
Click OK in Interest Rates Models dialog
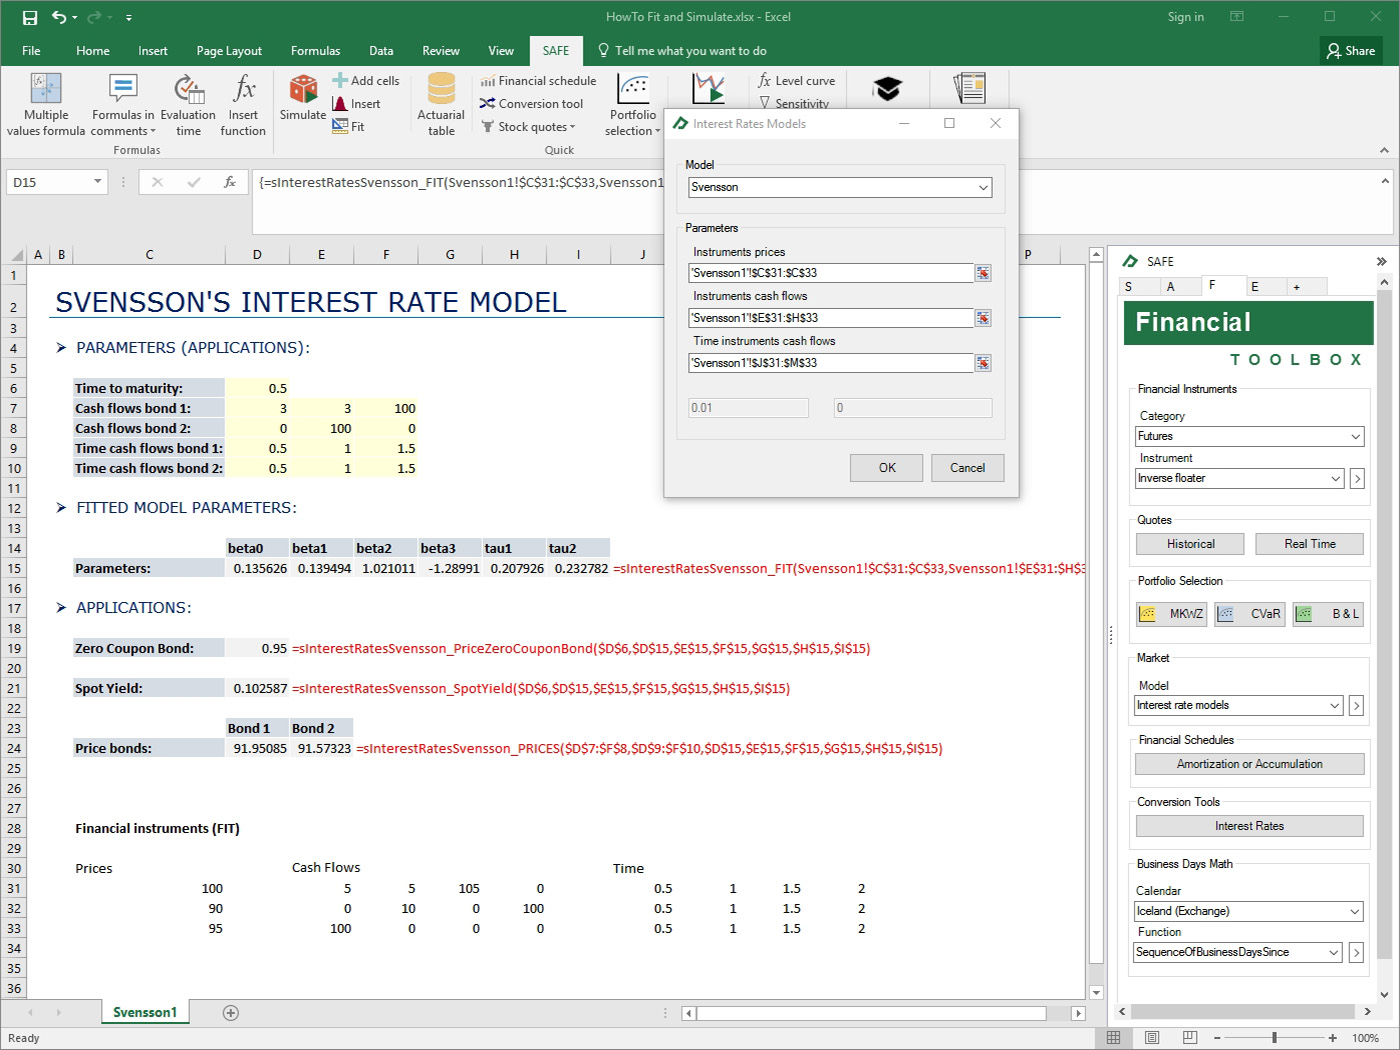[x=887, y=468]
